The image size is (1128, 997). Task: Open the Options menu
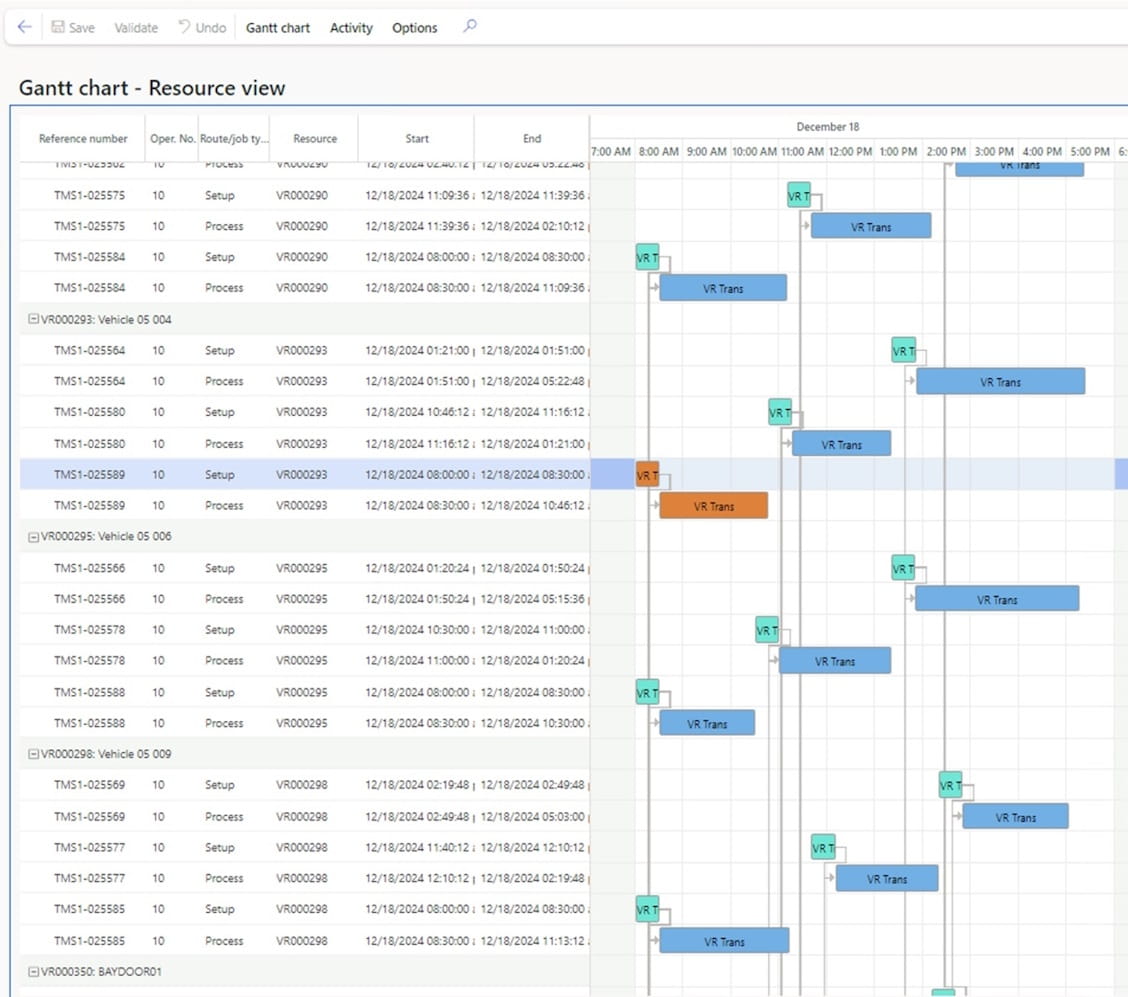point(414,28)
